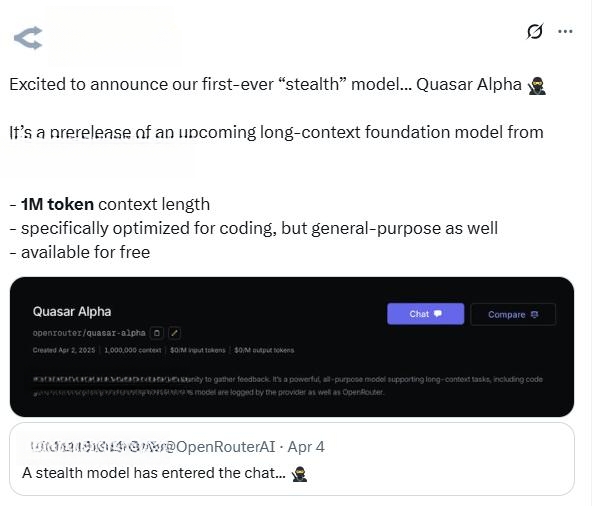Open the three-dot more options menu
This screenshot has width=594, height=506.
click(565, 31)
